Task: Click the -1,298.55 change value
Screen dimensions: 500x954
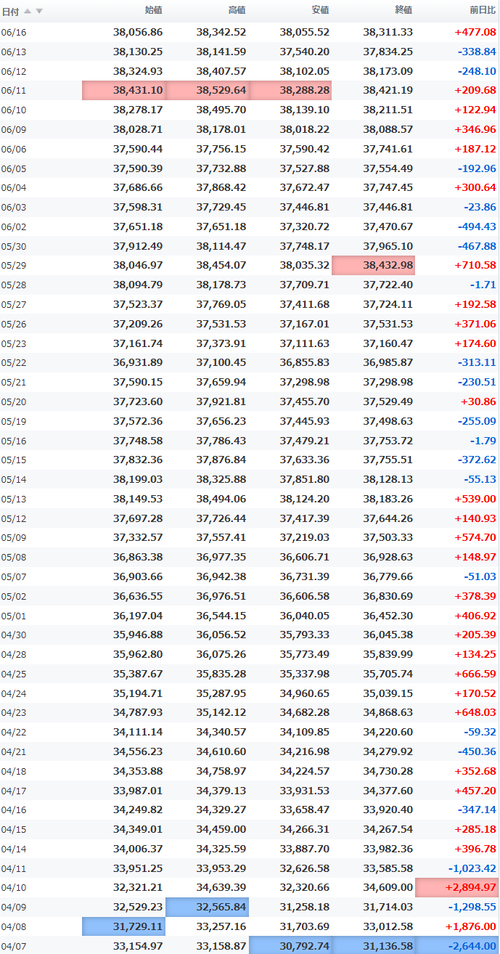Action: [472, 907]
